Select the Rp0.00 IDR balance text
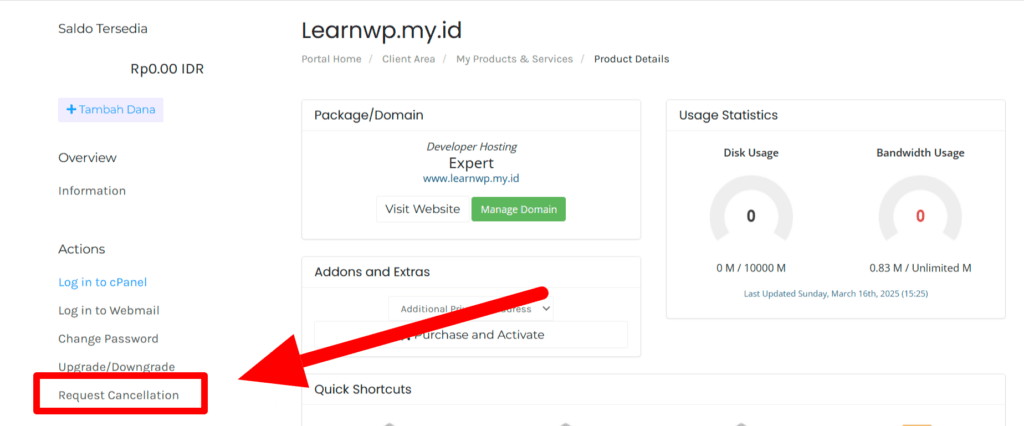Viewport: 1024px width, 426px height. tap(167, 69)
